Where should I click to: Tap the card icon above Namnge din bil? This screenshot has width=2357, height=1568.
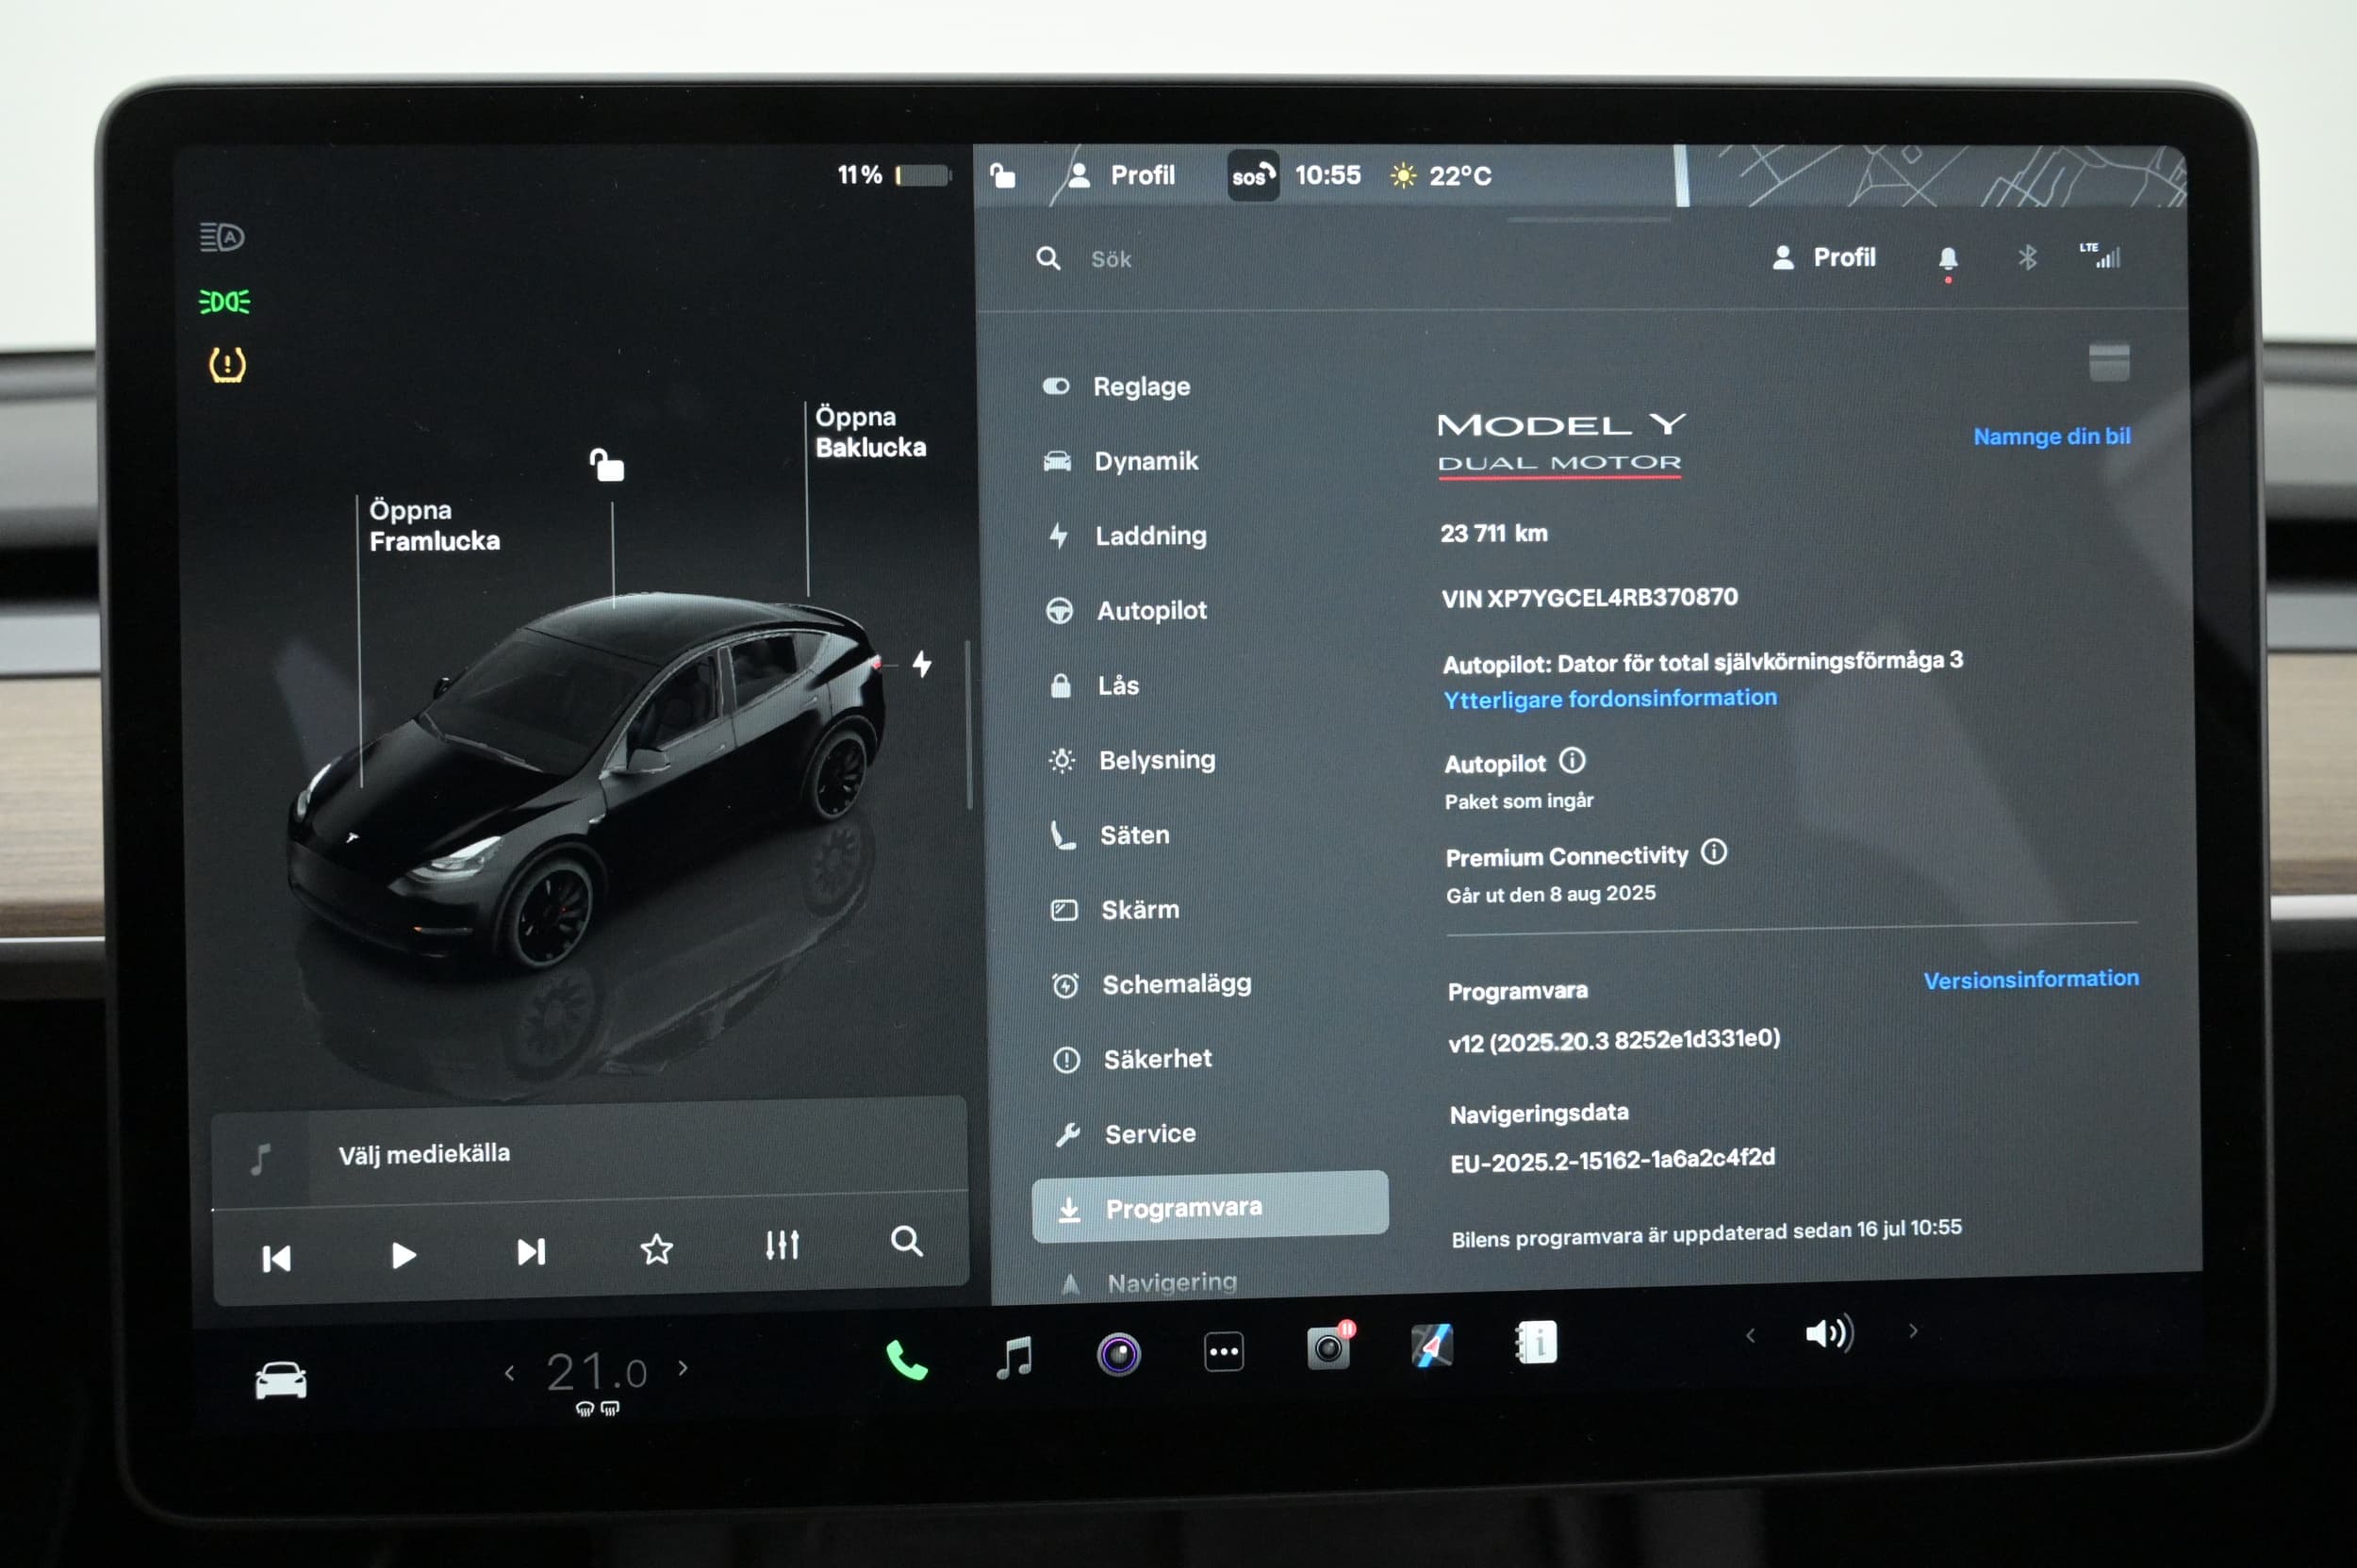click(x=2109, y=362)
